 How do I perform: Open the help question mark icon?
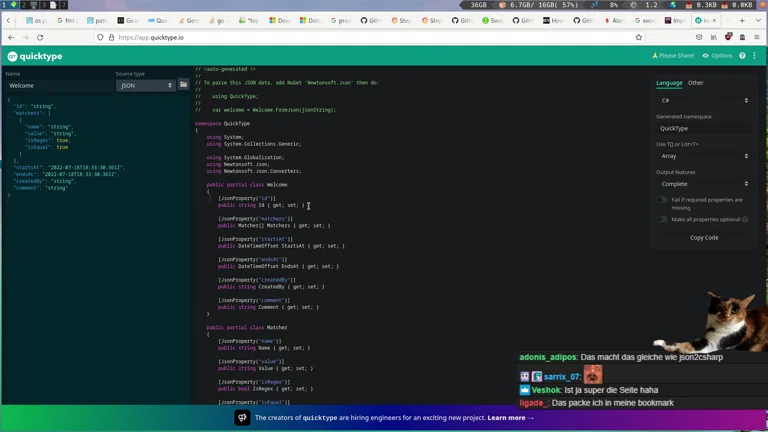tap(742, 56)
